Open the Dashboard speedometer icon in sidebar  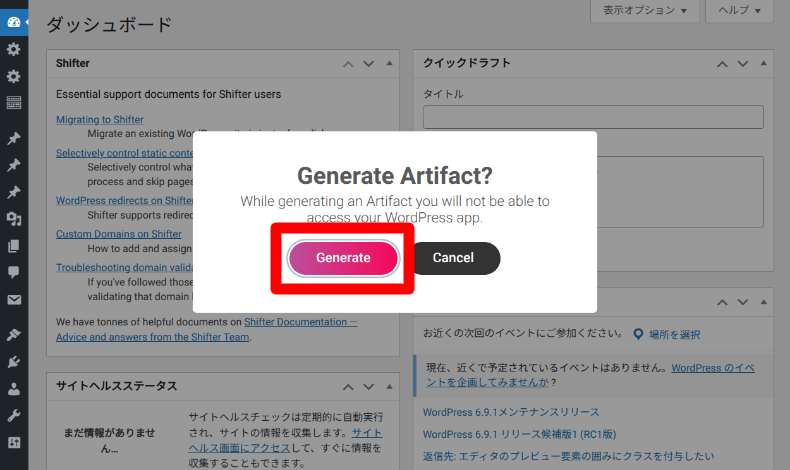(14, 22)
